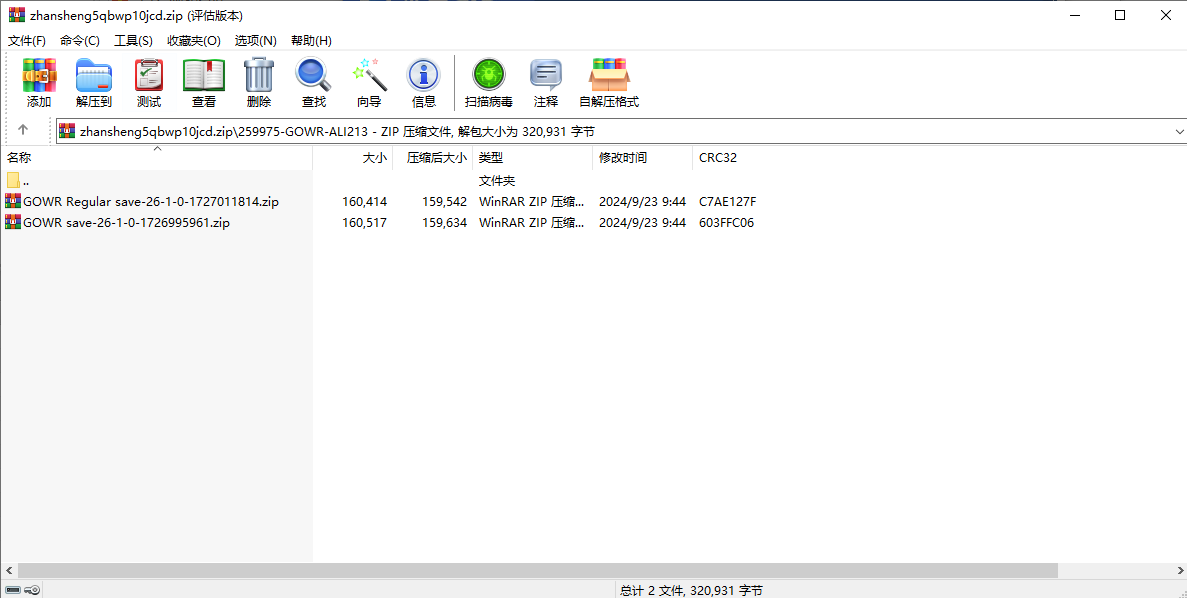1187x598 pixels.
Task: Open the 查看 (View) book icon
Action: tap(204, 76)
